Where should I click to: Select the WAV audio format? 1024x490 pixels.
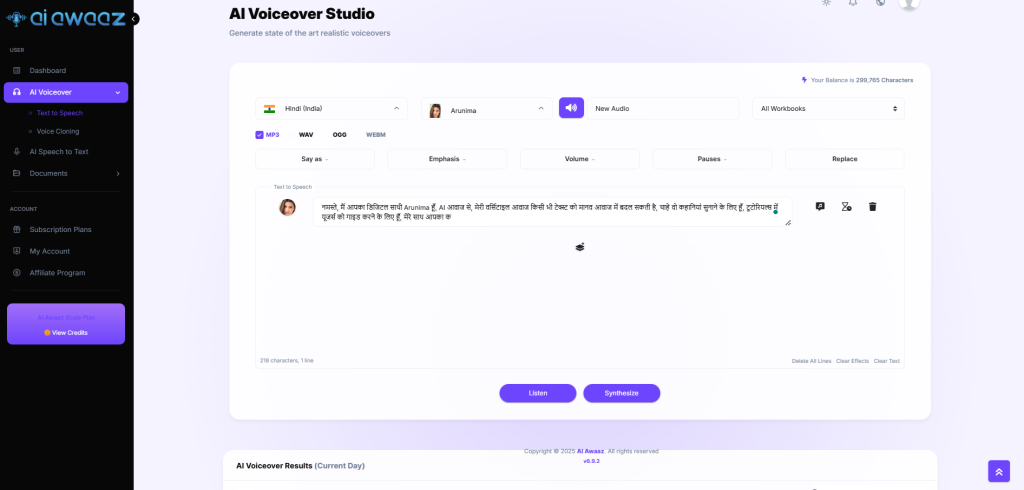pos(306,134)
